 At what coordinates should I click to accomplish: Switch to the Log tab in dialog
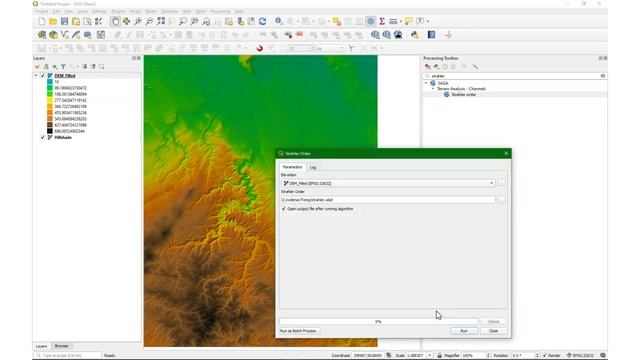(x=313, y=167)
